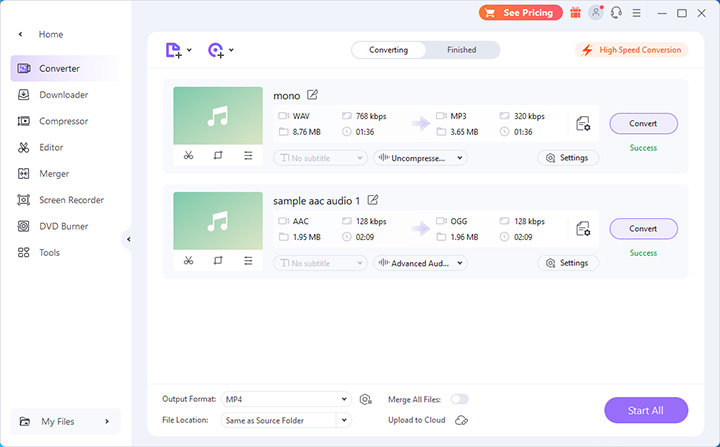Open the hamburger main menu
This screenshot has width=720, height=447.
636,13
